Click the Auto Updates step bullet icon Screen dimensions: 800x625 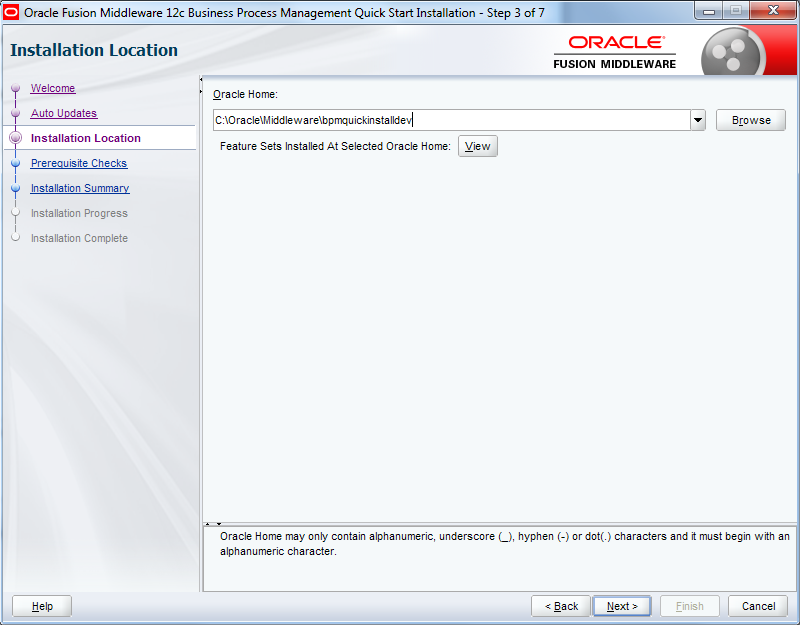click(x=15, y=113)
